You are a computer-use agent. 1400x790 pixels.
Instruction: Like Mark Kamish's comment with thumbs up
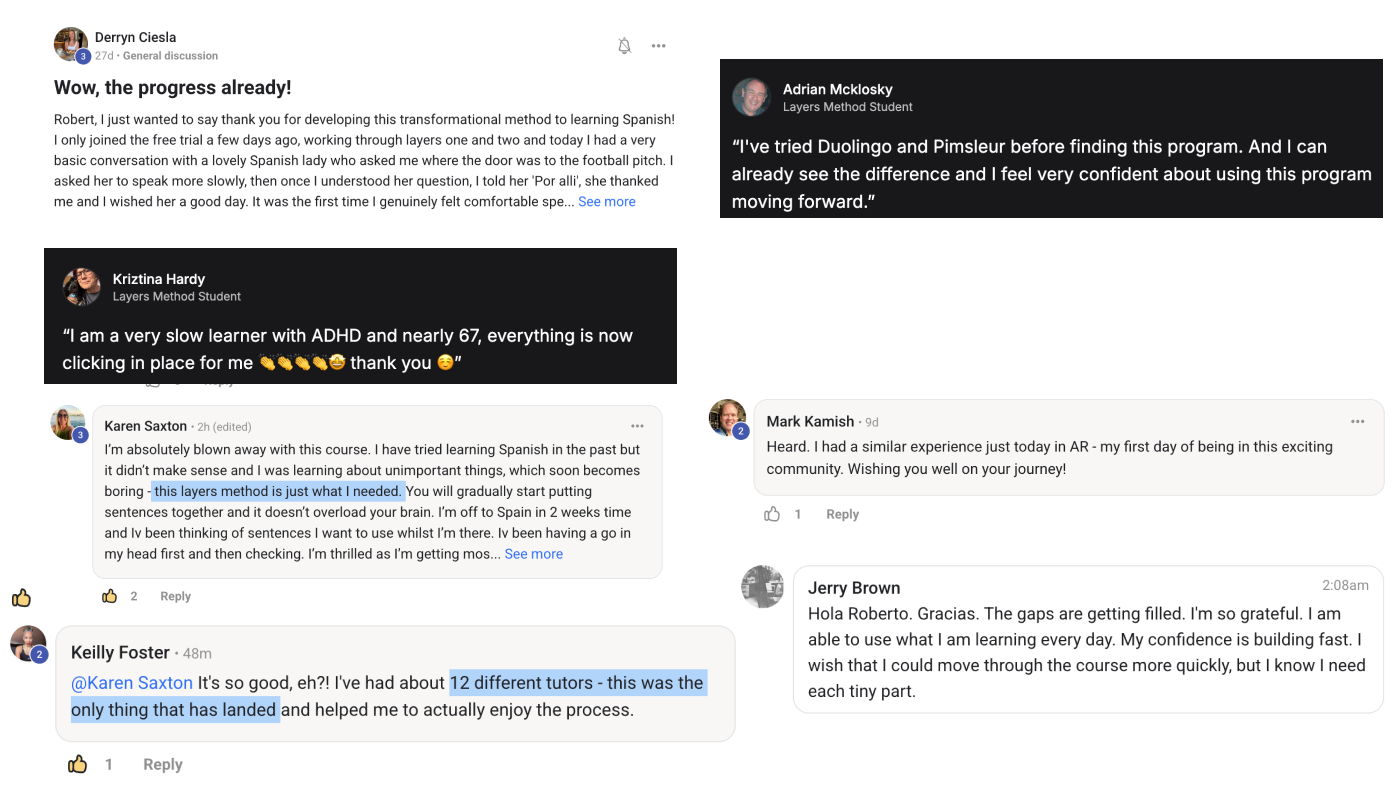coord(772,514)
